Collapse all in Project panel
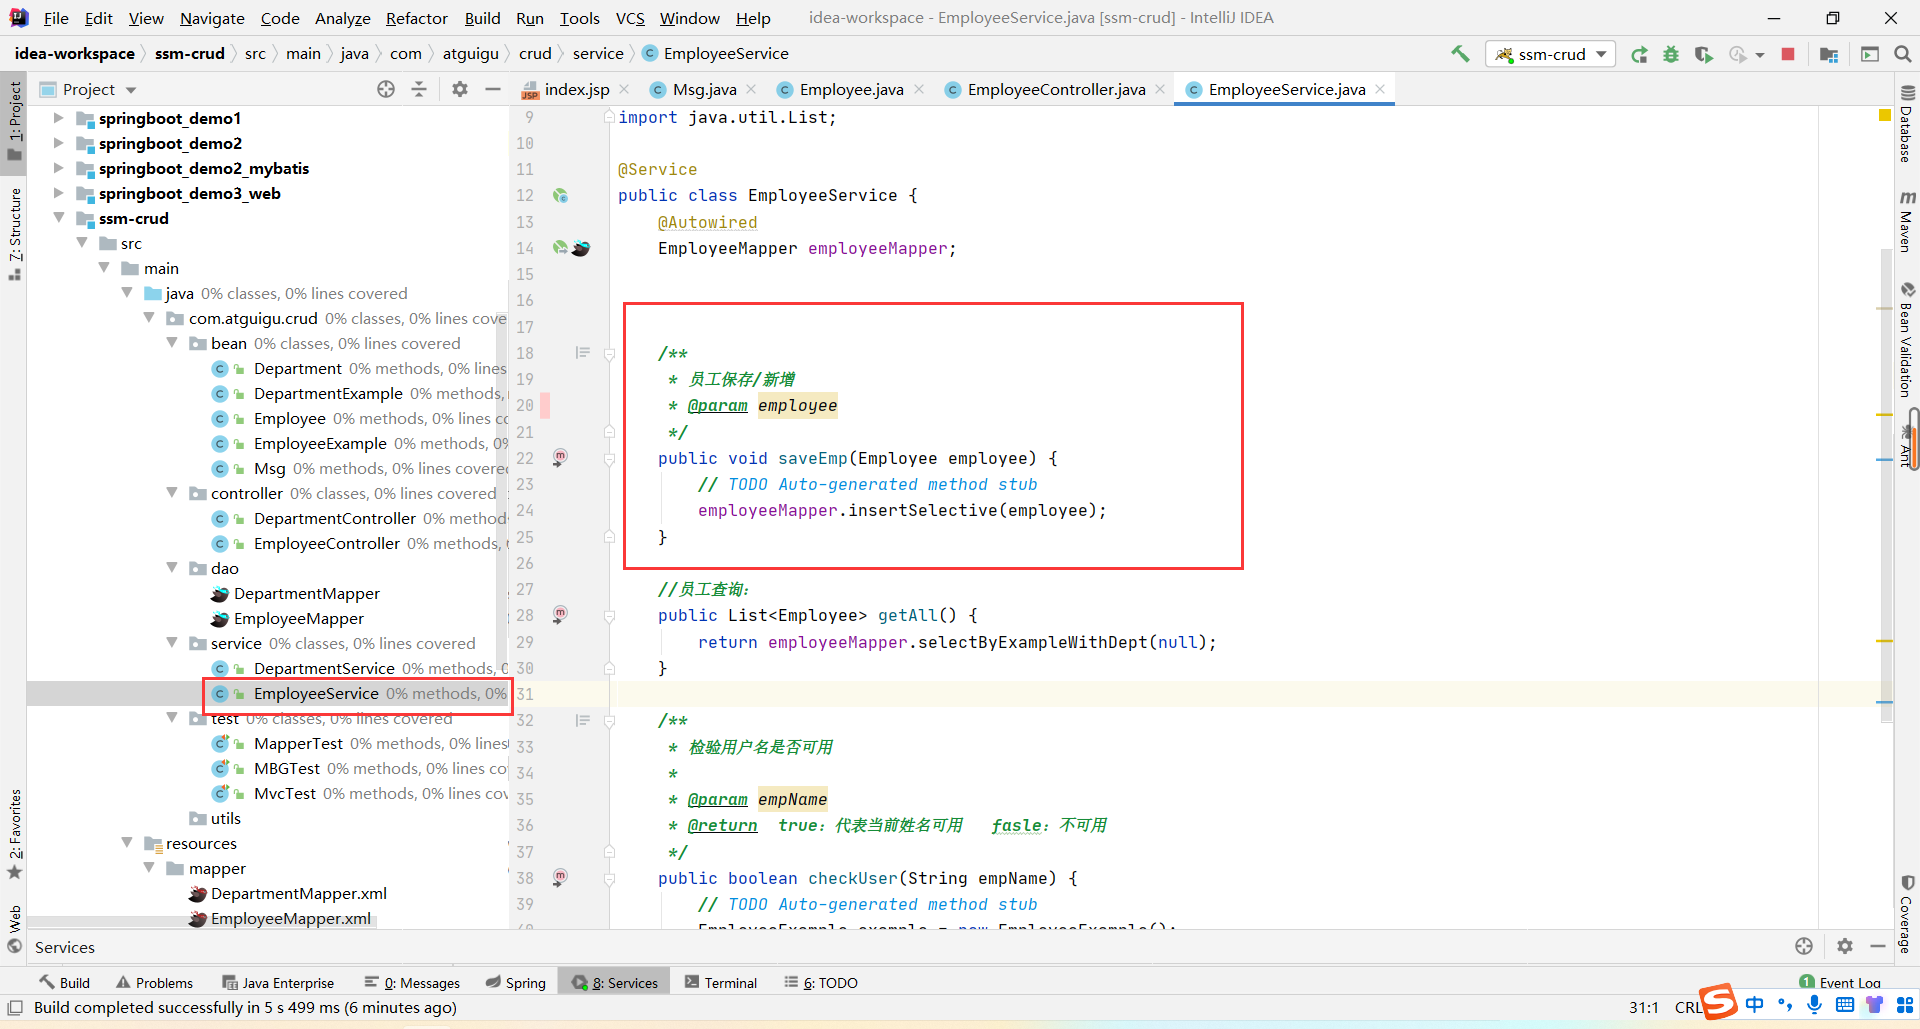 pos(419,89)
